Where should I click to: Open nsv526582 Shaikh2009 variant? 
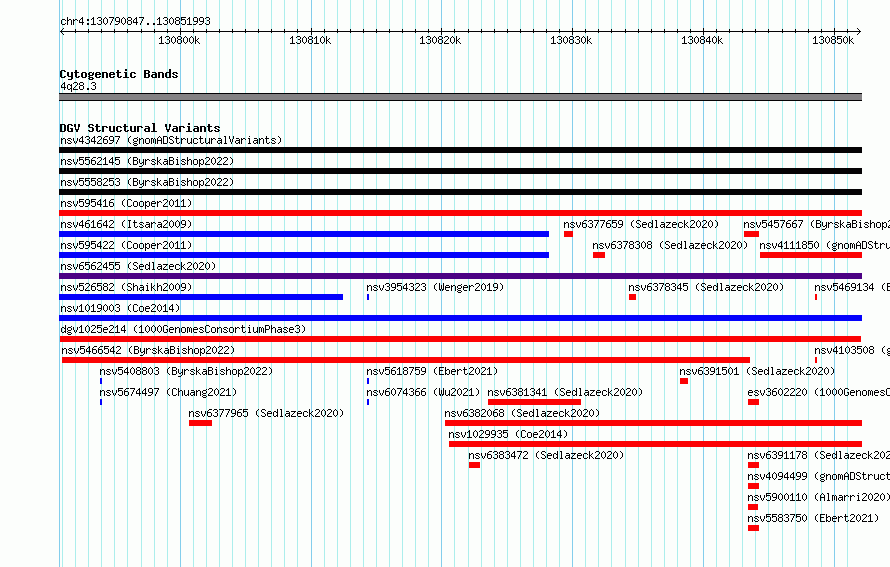126,287
